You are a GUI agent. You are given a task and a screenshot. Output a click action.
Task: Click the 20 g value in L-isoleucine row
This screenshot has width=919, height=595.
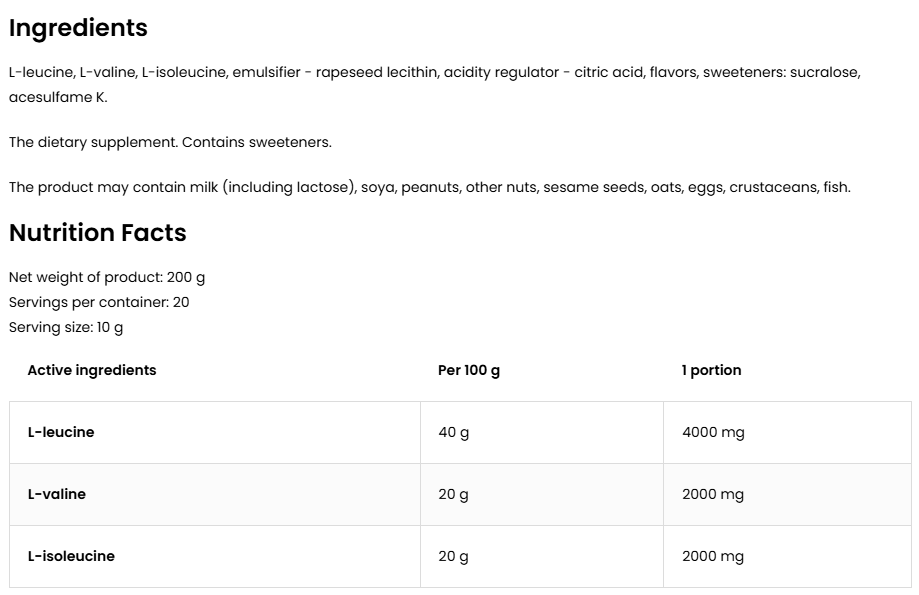click(453, 556)
